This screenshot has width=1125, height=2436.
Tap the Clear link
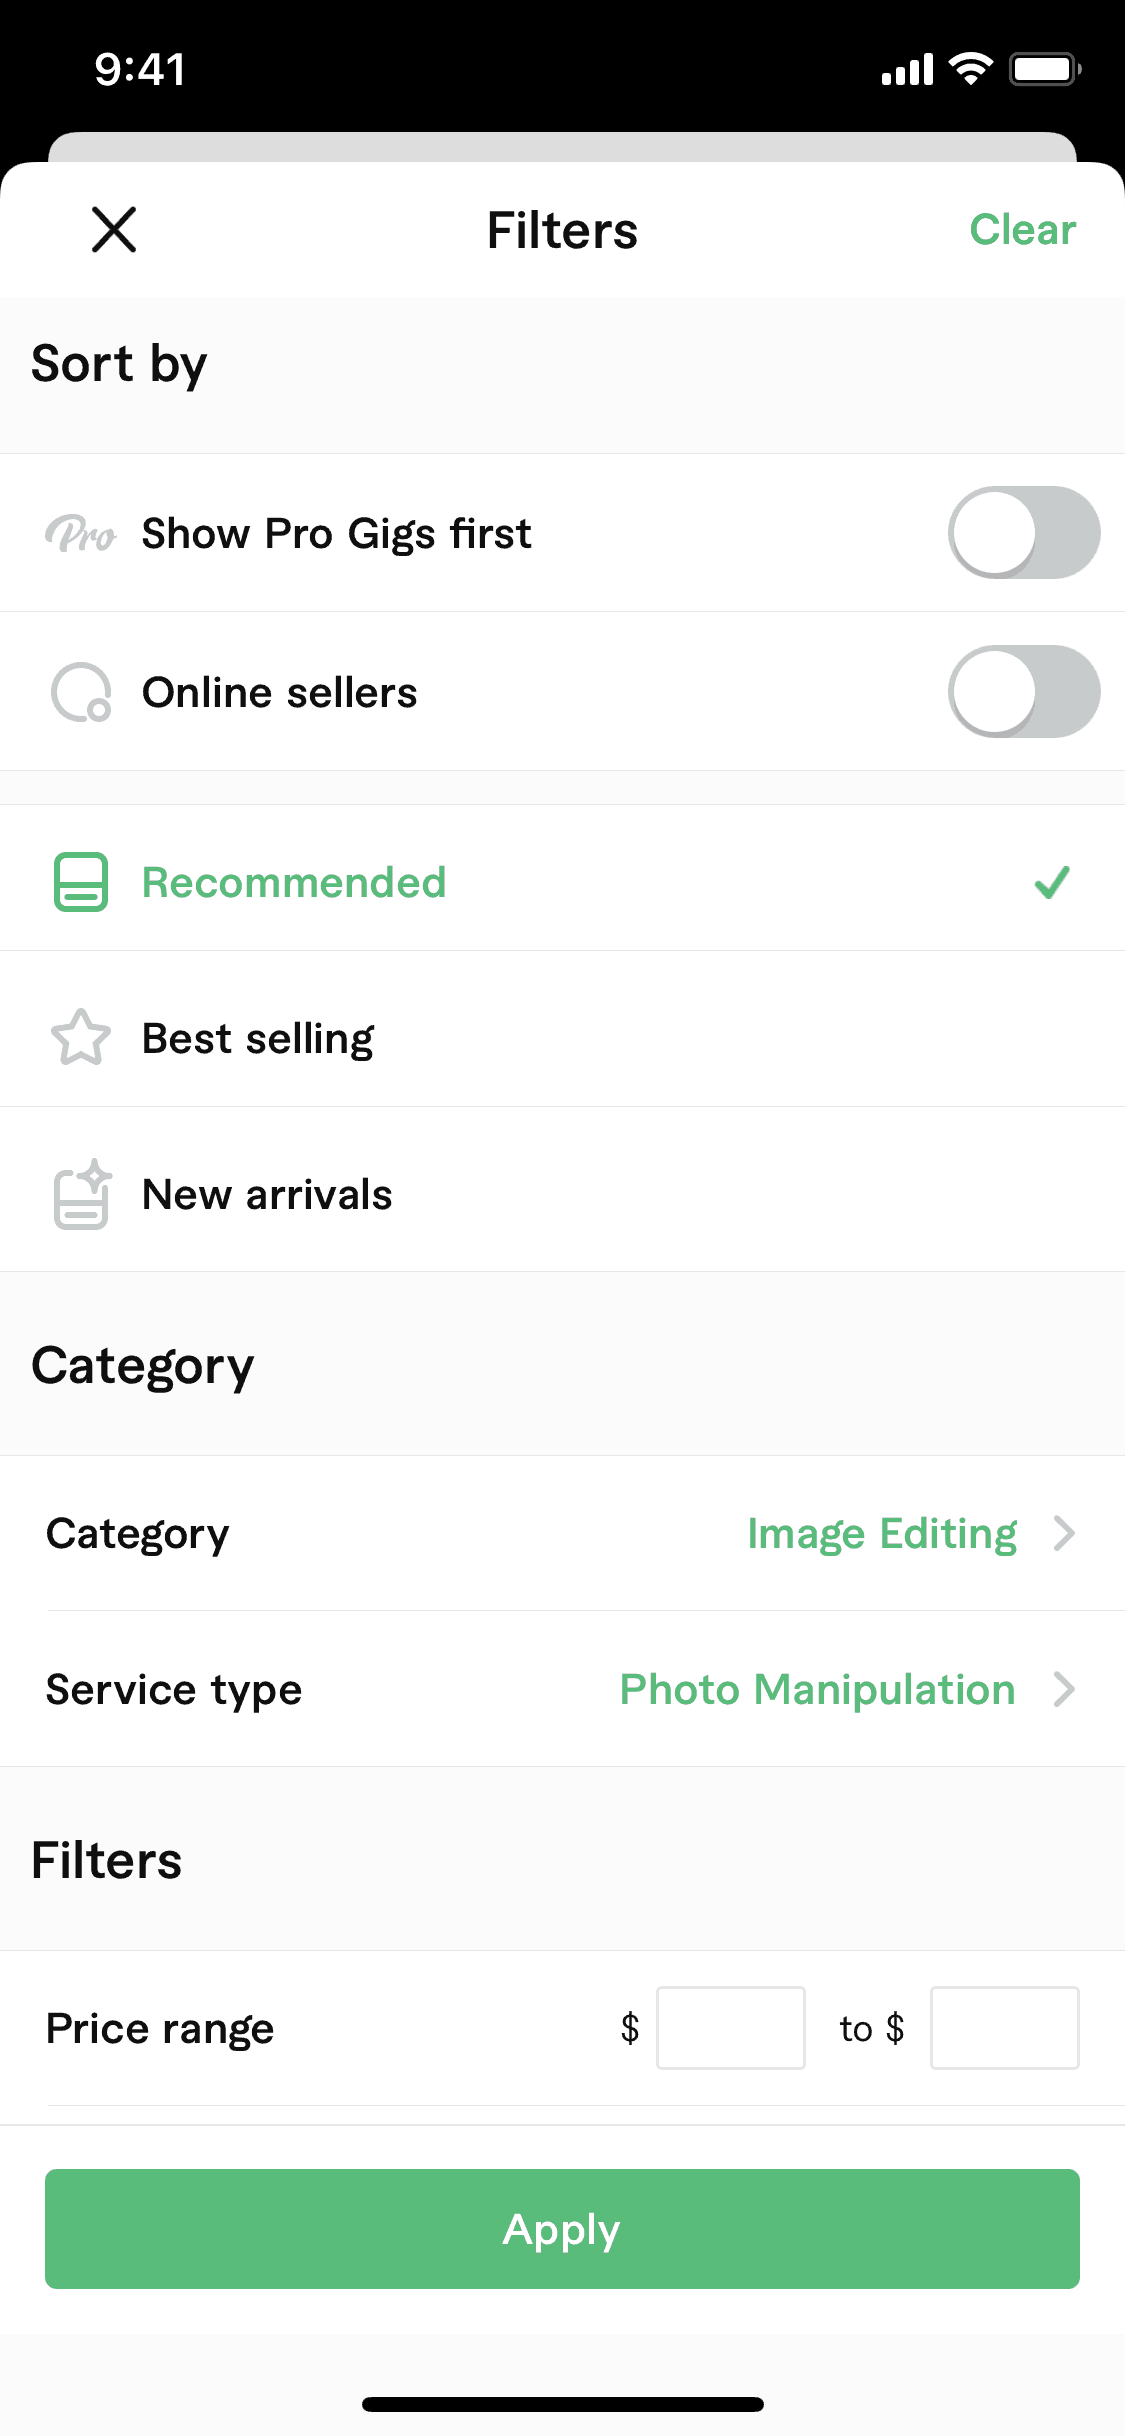pyautogui.click(x=1022, y=230)
